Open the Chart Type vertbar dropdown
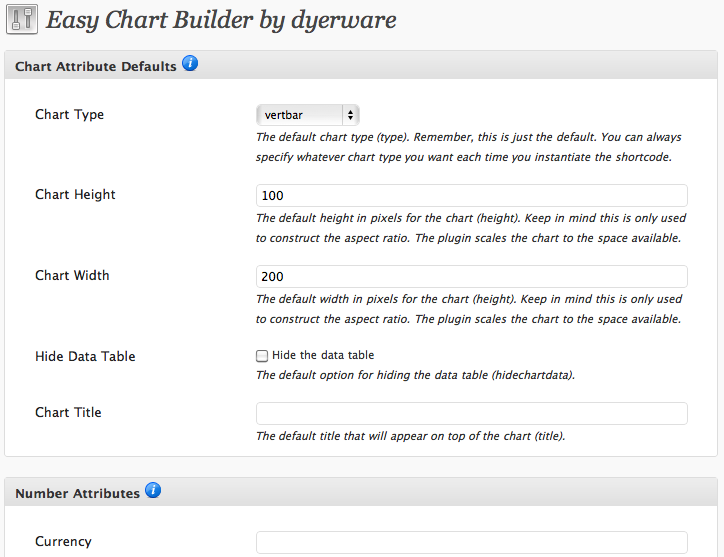The height and width of the screenshot is (557, 724). tap(308, 115)
